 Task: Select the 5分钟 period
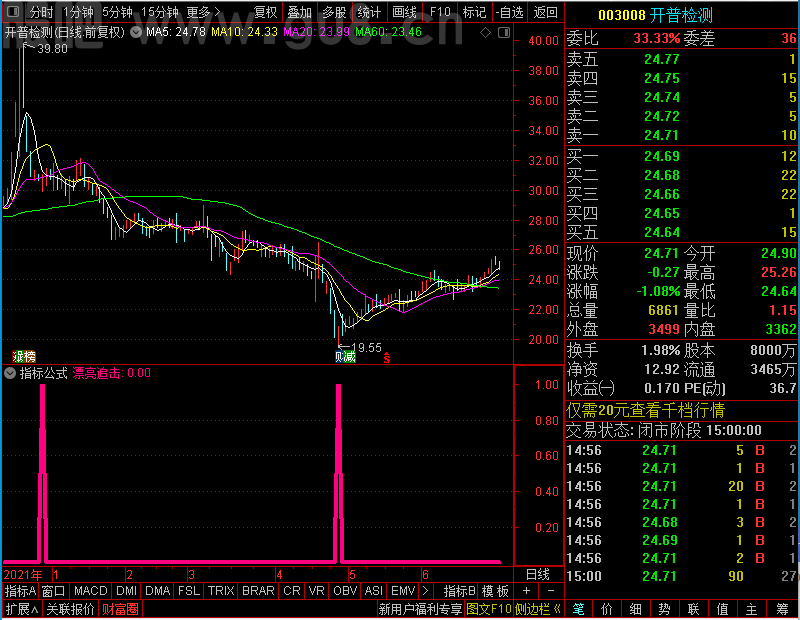point(117,12)
